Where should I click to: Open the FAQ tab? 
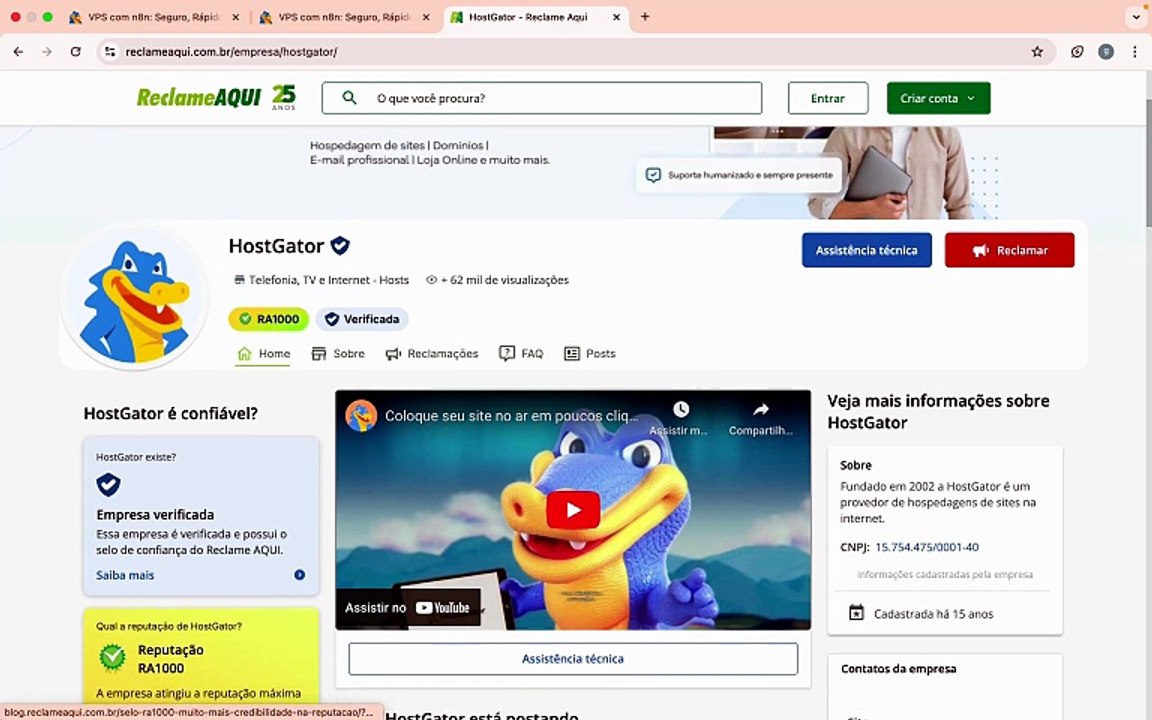pyautogui.click(x=521, y=353)
